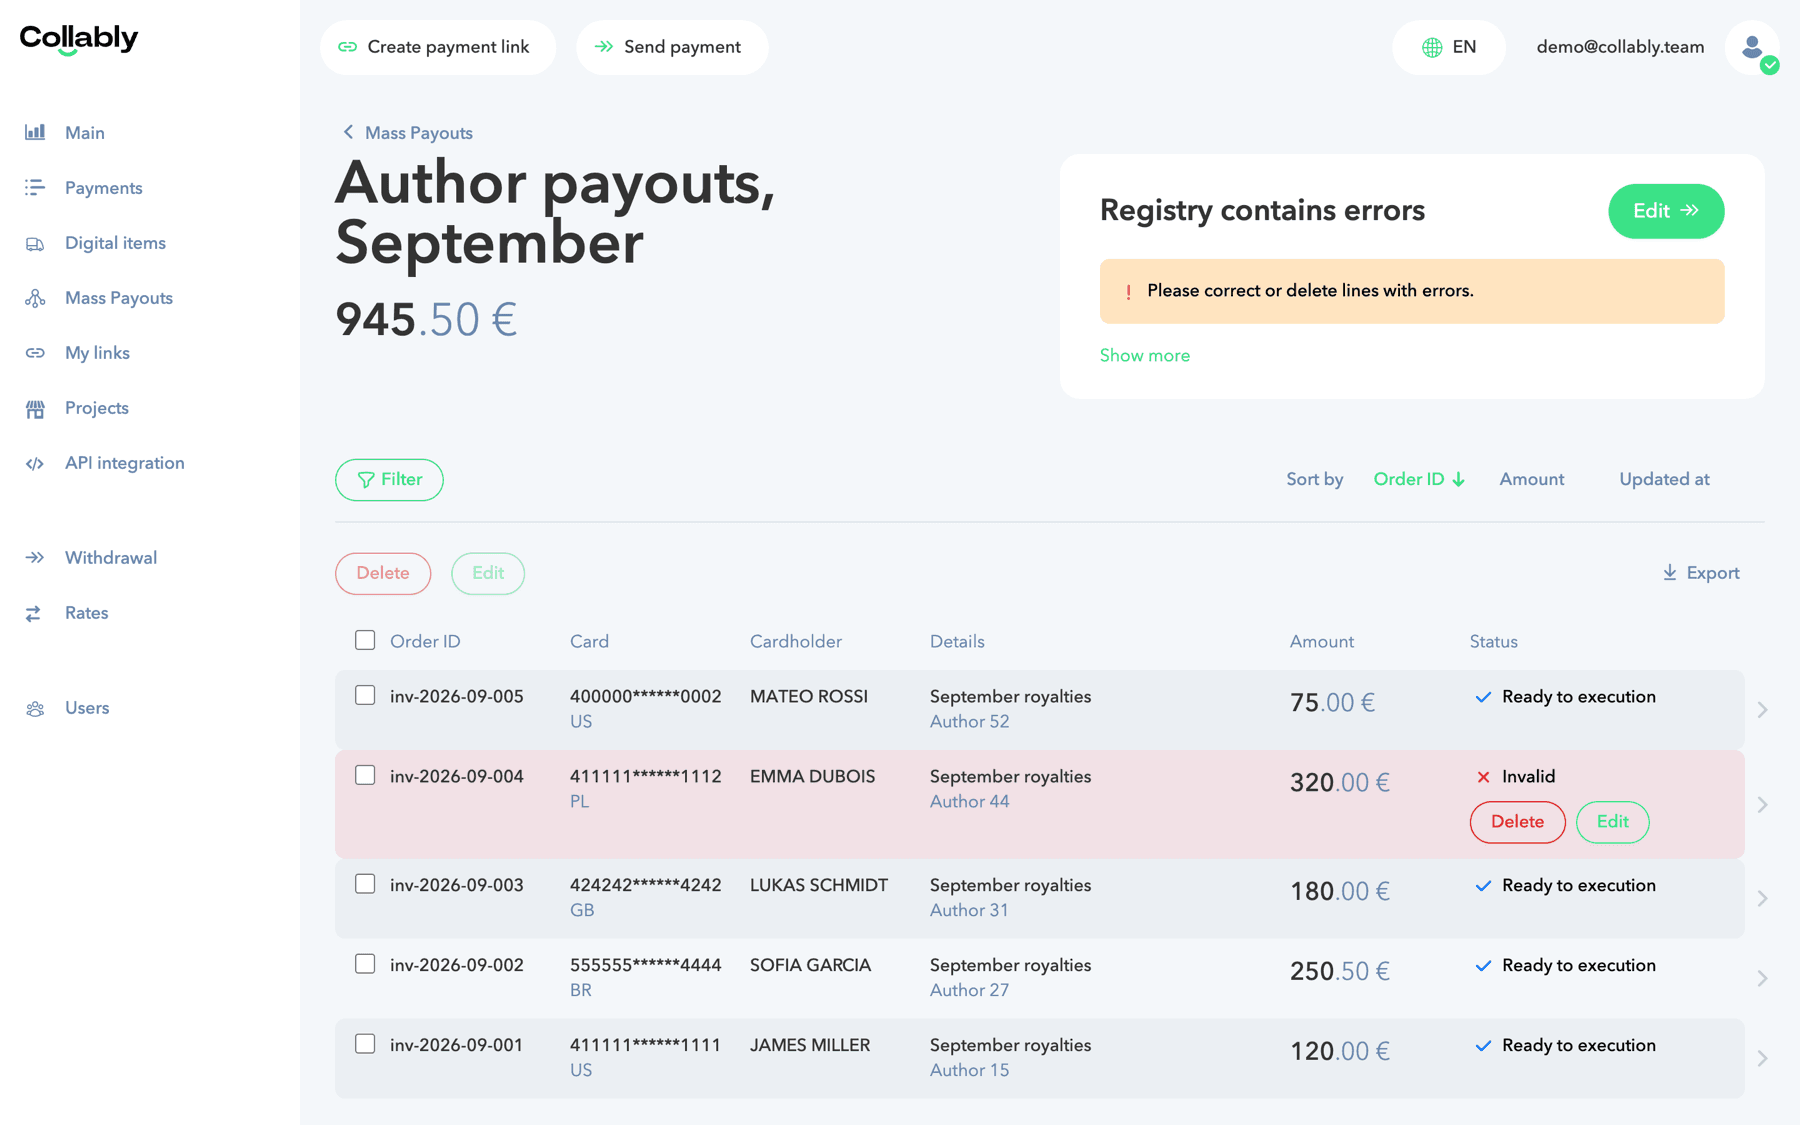Expand the JAMES MILLER row chevron

click(x=1762, y=1058)
